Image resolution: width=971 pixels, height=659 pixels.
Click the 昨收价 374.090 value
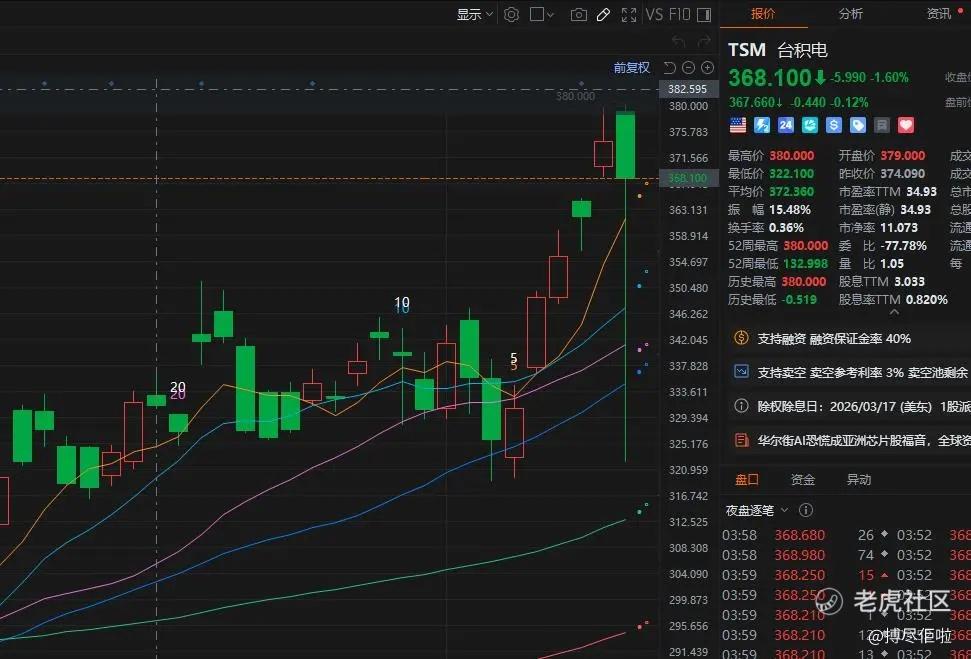coord(903,173)
